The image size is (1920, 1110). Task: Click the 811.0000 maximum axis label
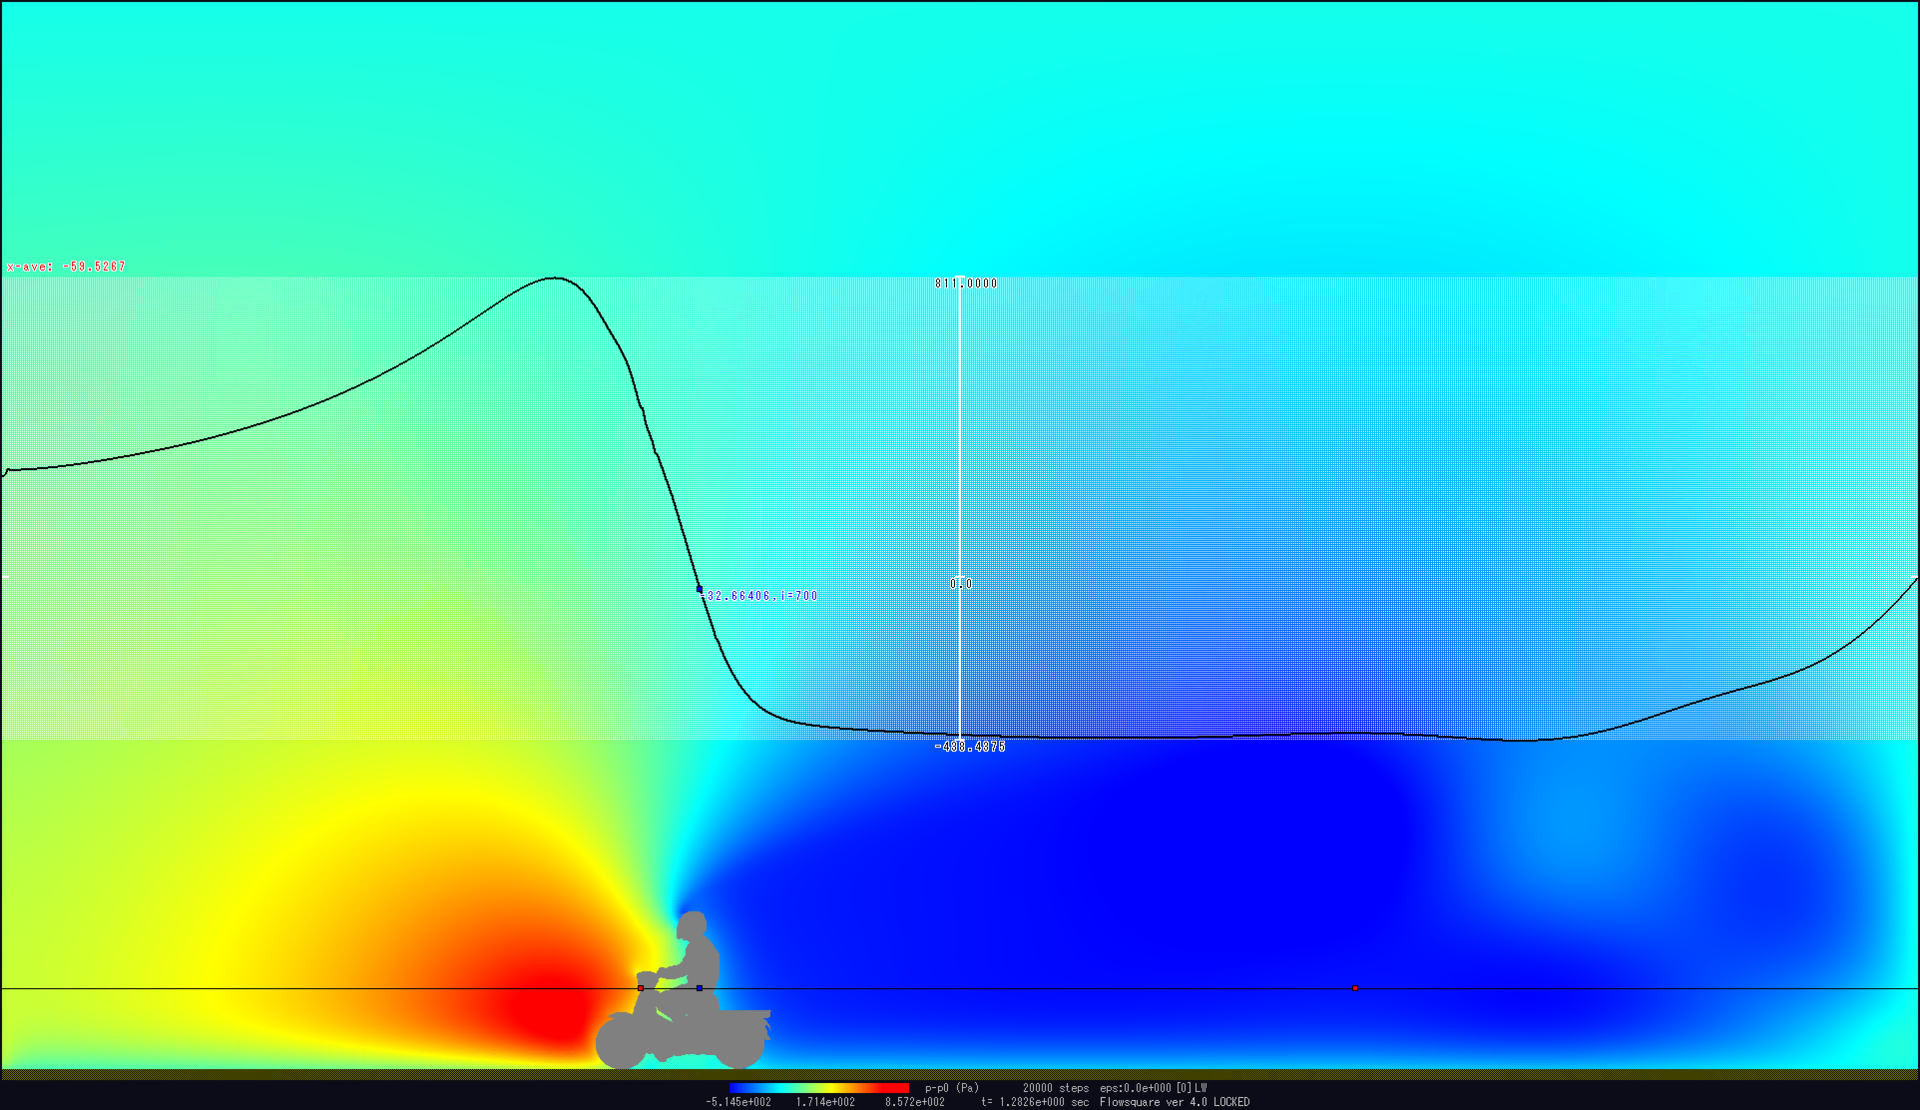(x=966, y=284)
